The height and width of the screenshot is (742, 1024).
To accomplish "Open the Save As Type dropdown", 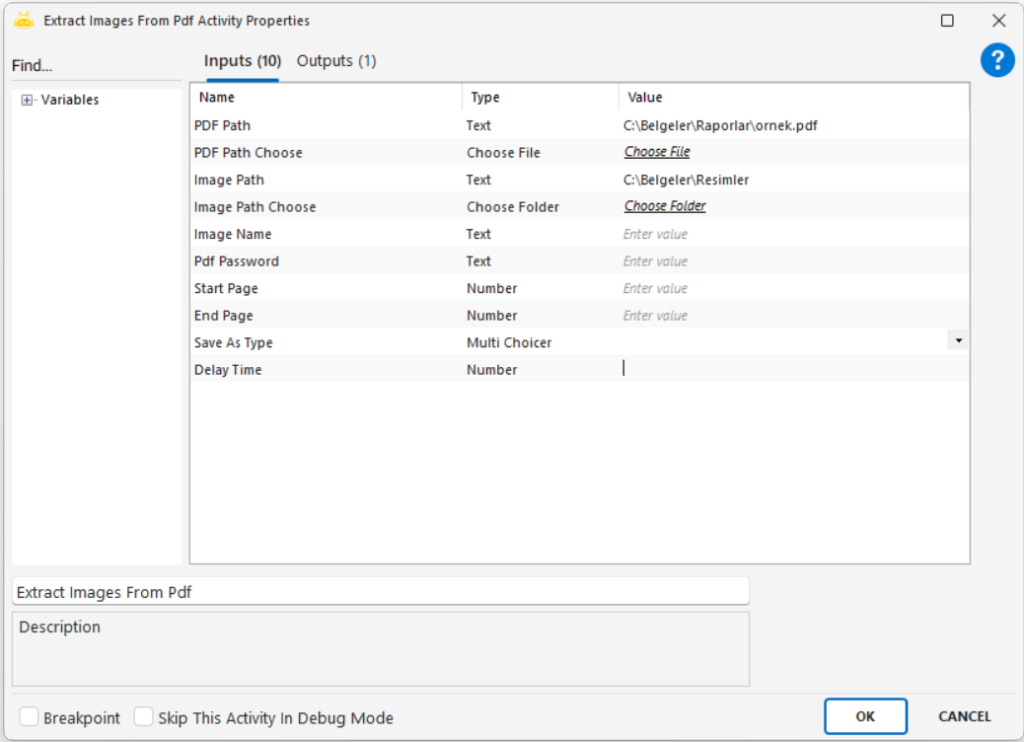I will pos(958,341).
